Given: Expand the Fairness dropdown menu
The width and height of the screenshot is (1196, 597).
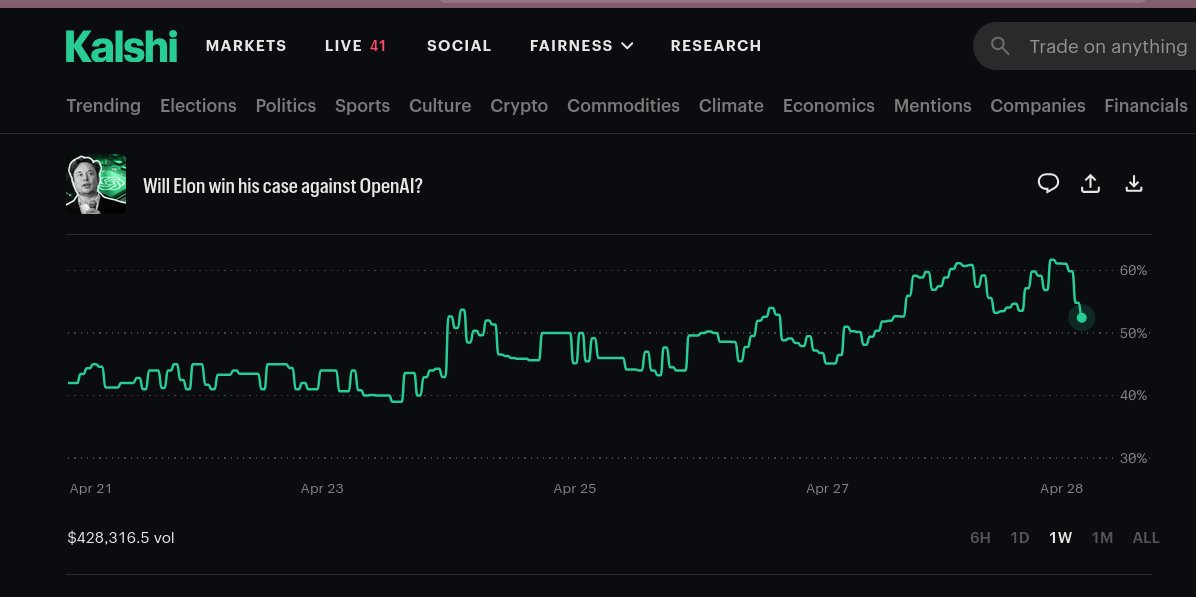Looking at the screenshot, I should point(582,46).
